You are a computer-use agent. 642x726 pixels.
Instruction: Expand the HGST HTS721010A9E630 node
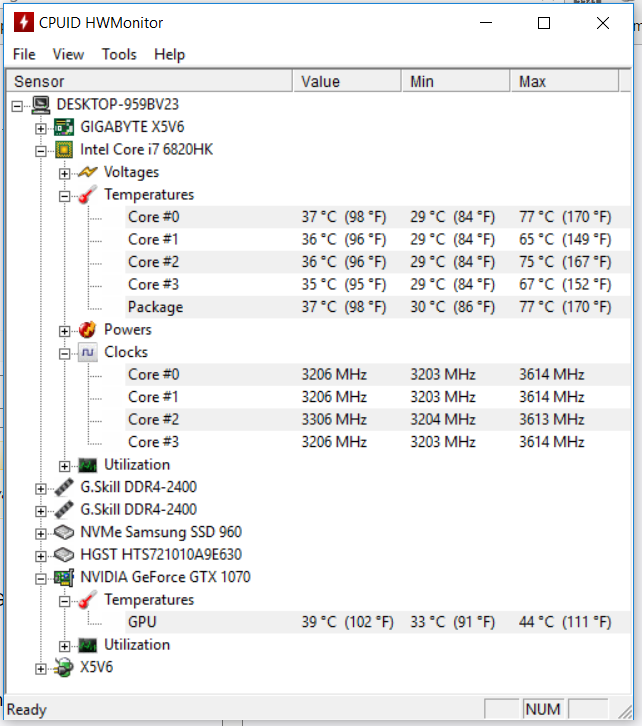pos(41,556)
